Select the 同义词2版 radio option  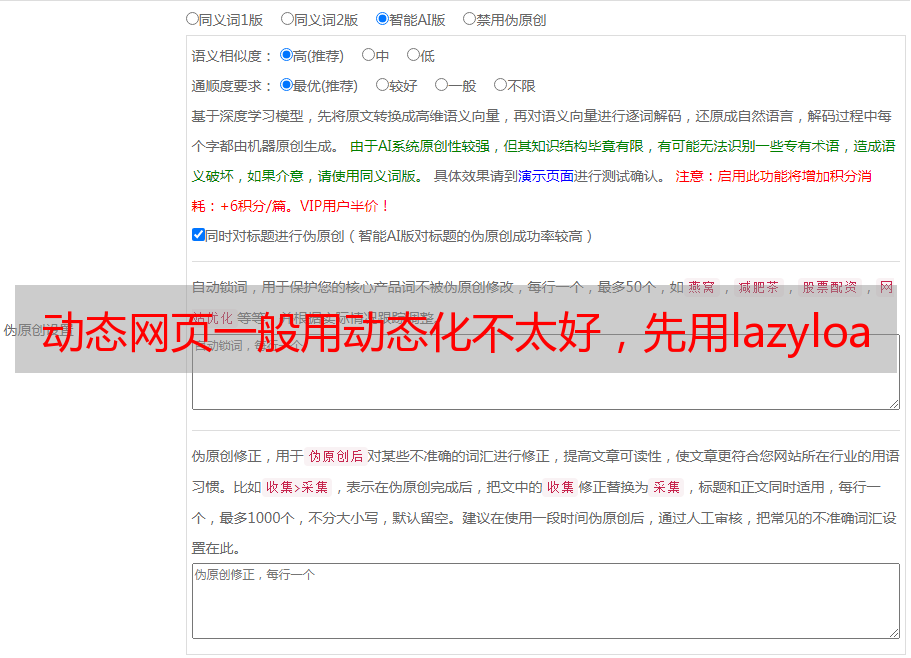click(287, 19)
